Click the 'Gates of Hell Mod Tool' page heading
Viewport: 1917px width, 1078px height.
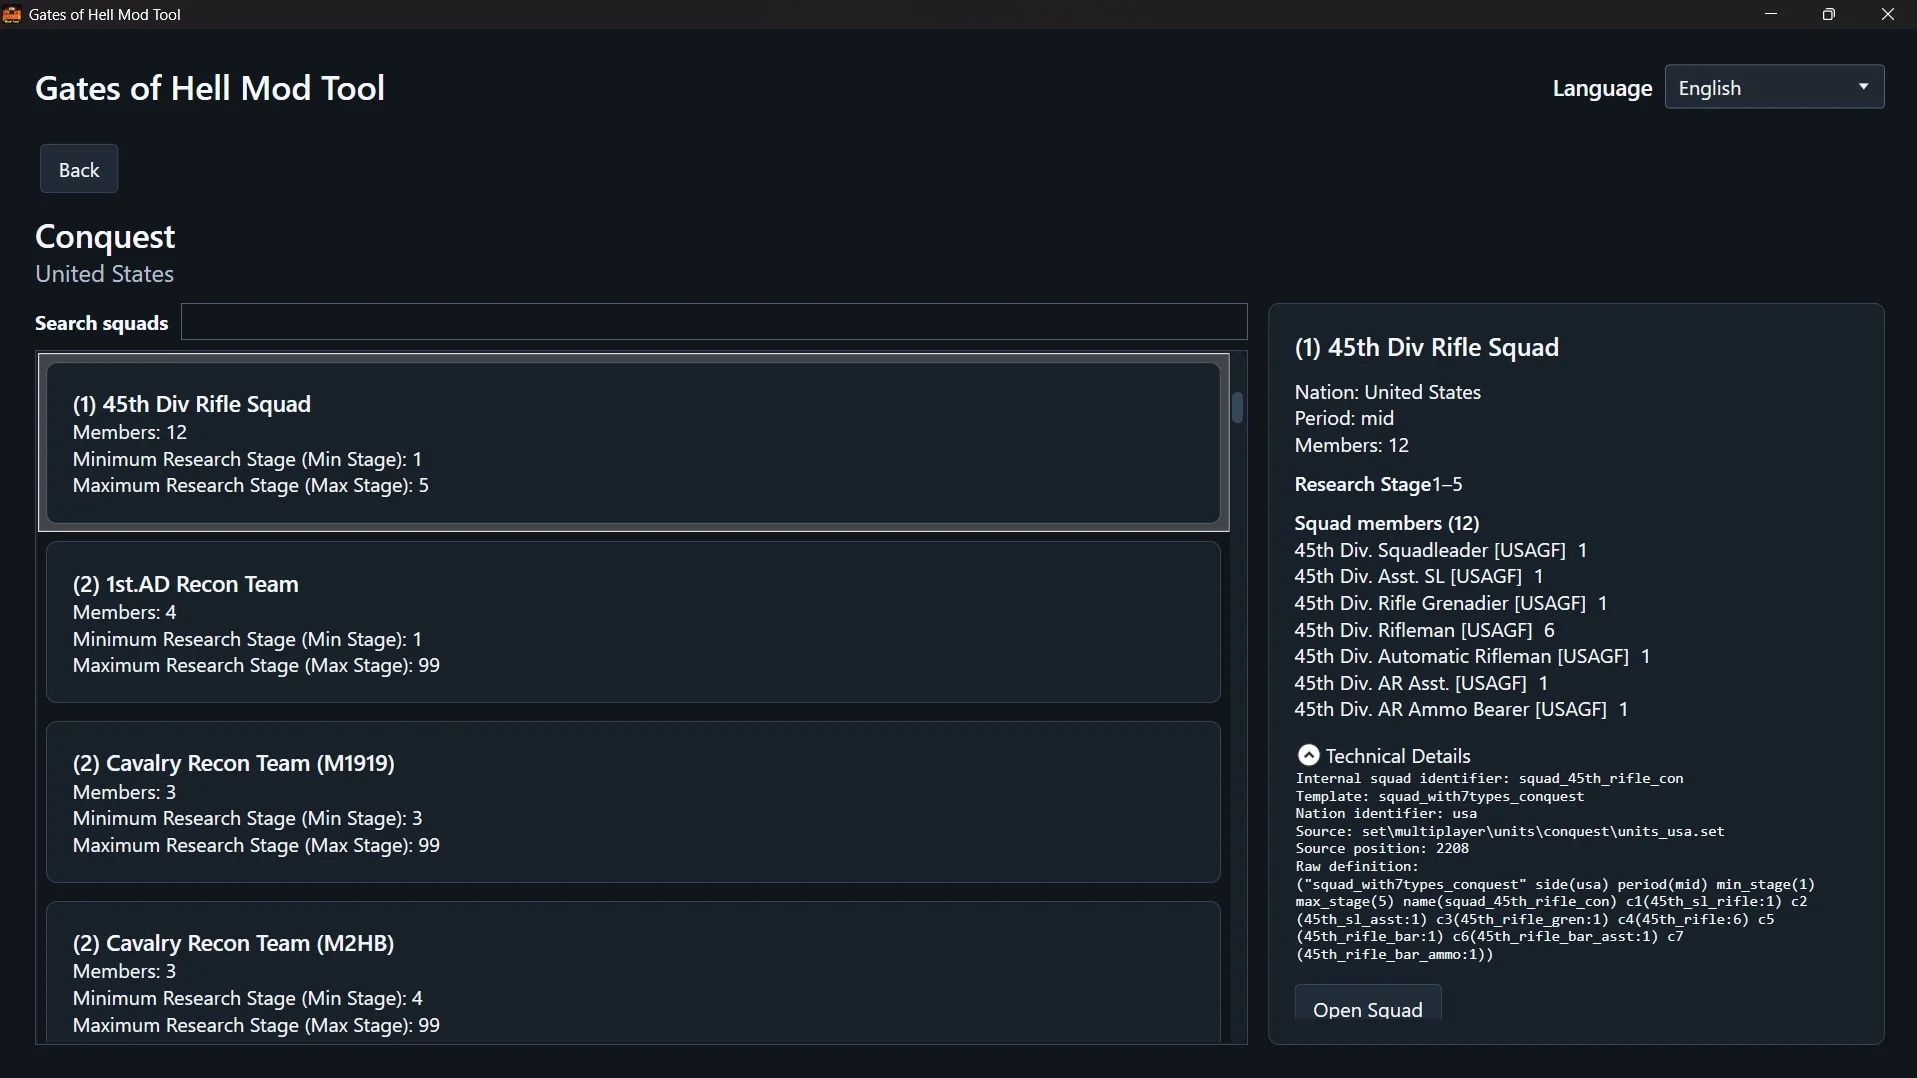[210, 88]
